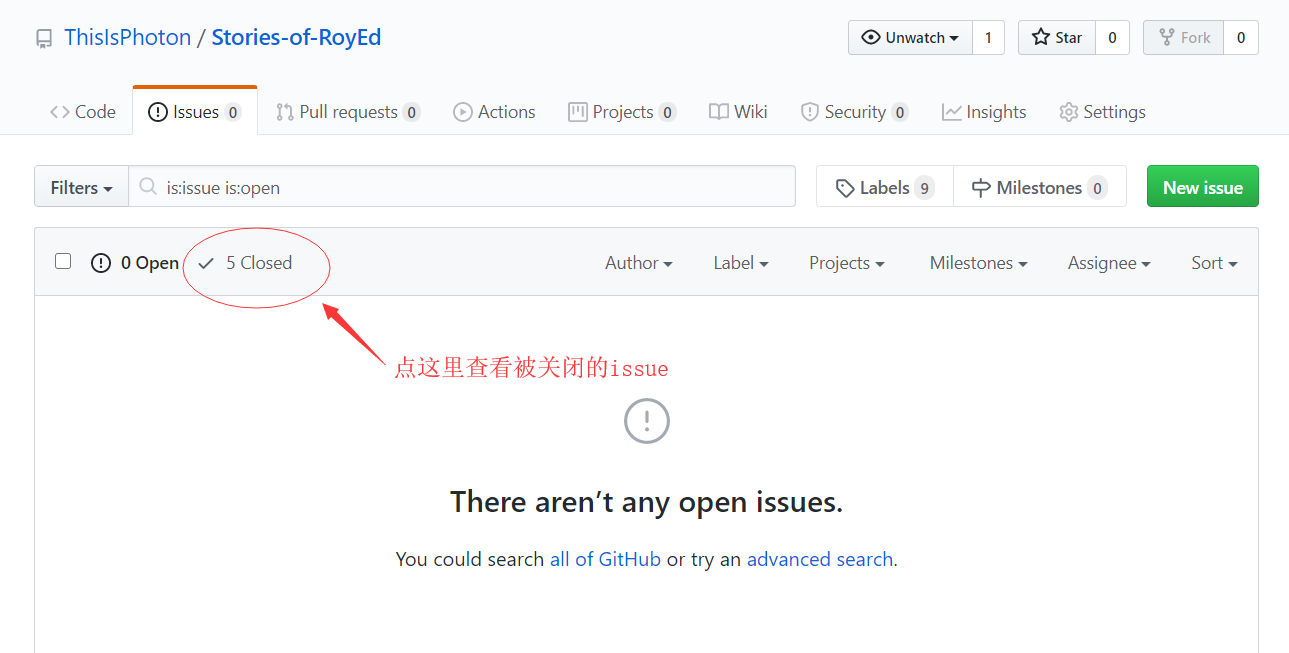Open the advanced search link

coord(820,559)
